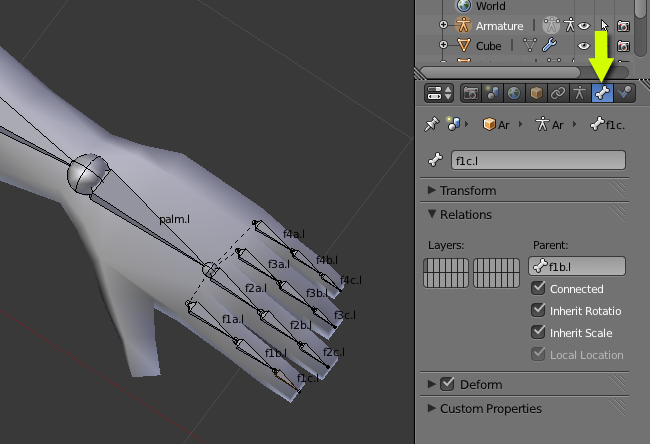The image size is (650, 444).
Task: Expand the Armature tree row
Action: click(443, 25)
